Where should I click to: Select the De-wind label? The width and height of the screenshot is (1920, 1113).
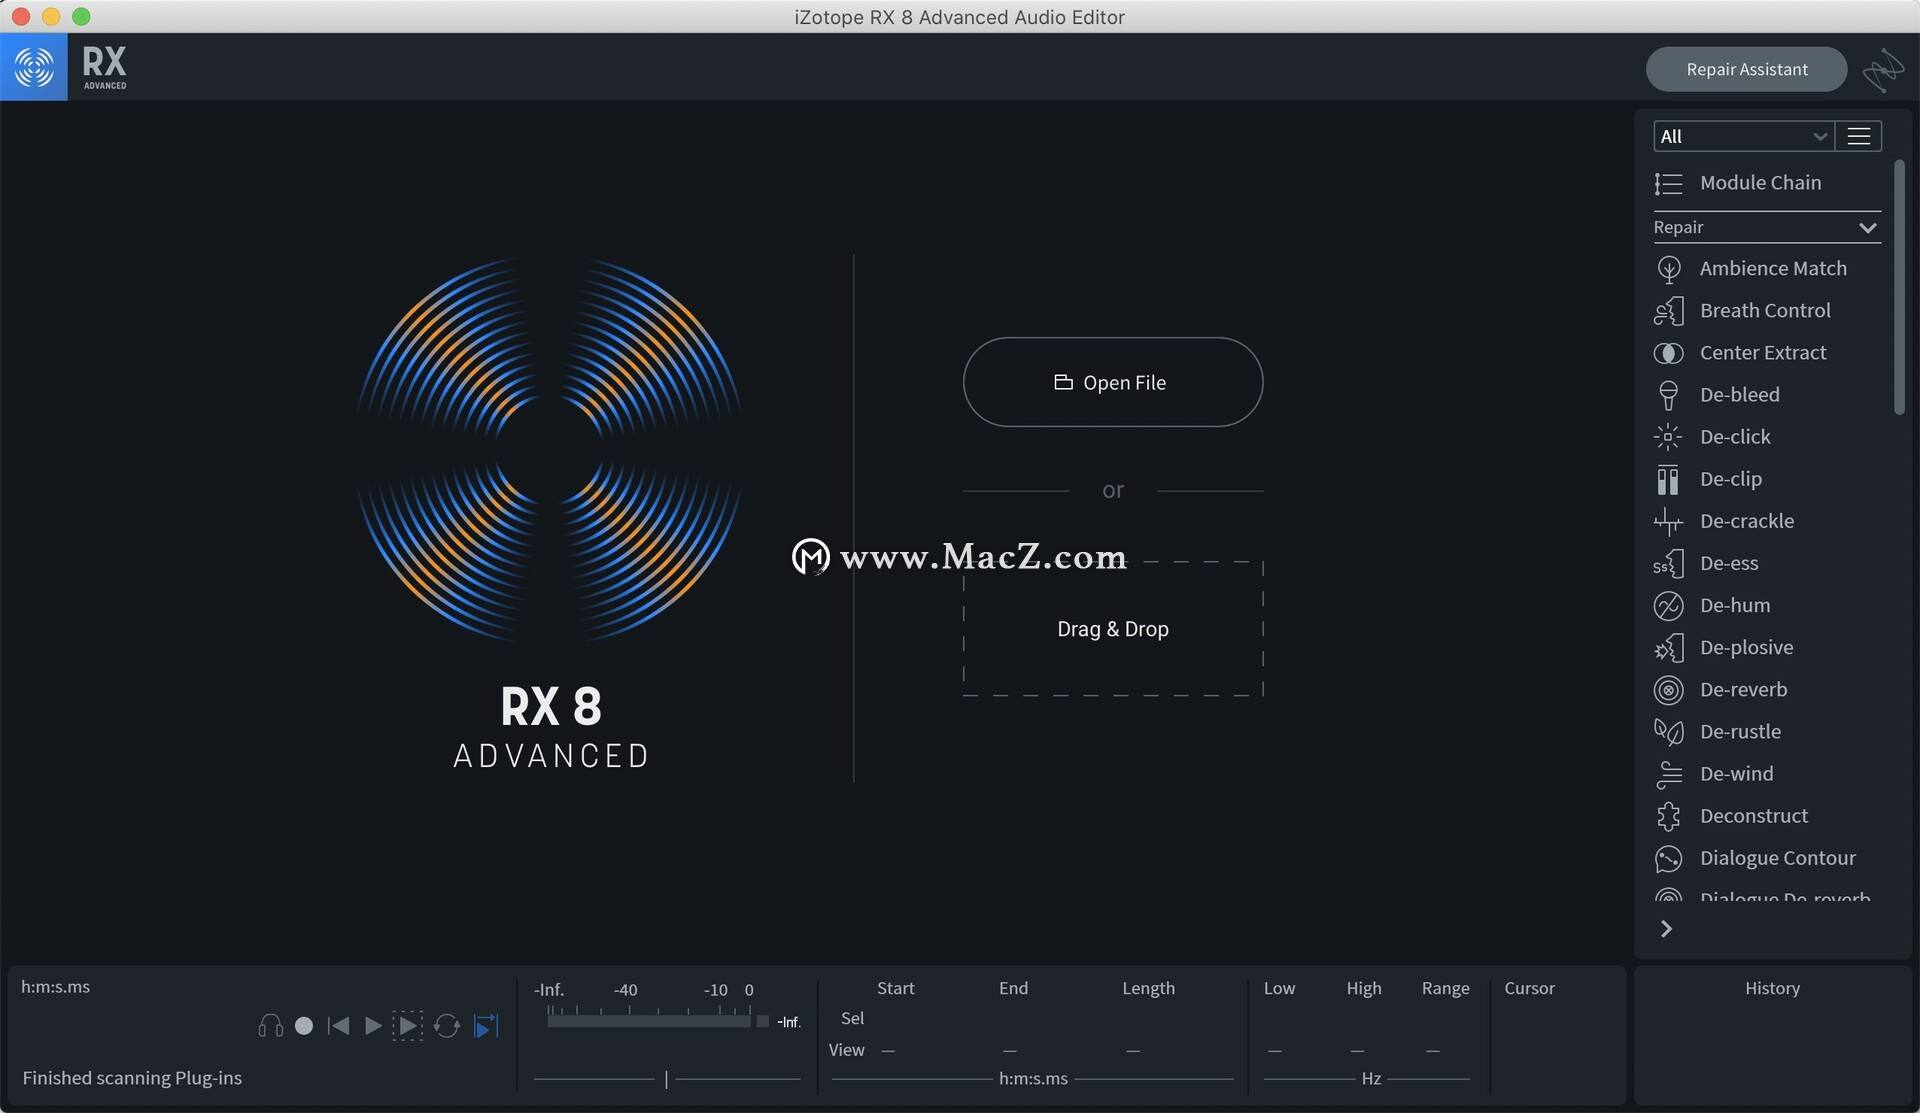click(1737, 773)
